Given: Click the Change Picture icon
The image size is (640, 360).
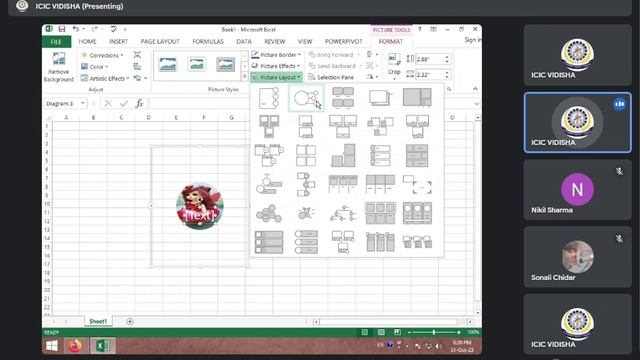Looking at the screenshot, I should click(137, 67).
